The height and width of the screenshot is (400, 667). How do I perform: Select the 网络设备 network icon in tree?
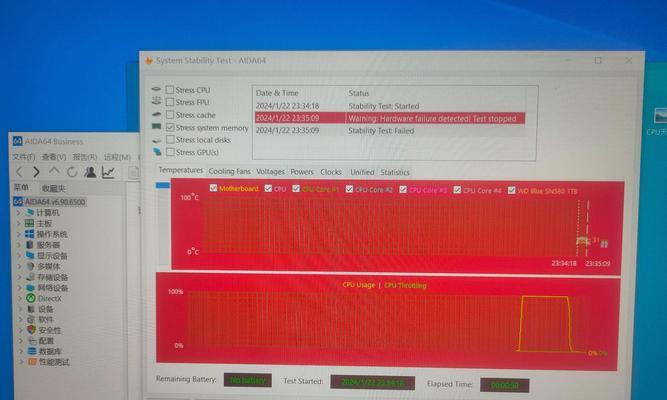pyautogui.click(x=31, y=288)
